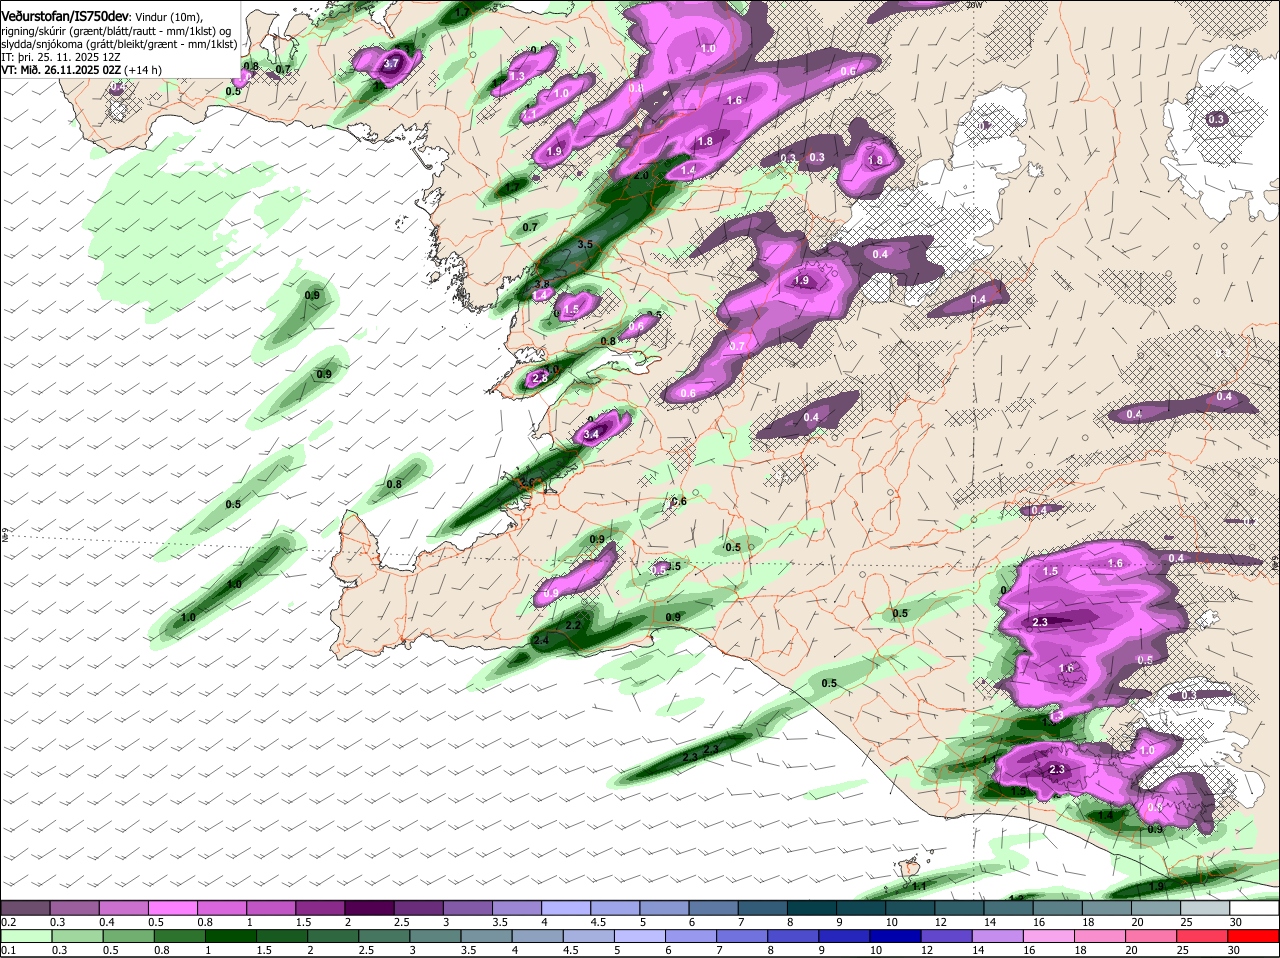Pick the lavender snow swatch between 4 and 4.5

(566, 907)
